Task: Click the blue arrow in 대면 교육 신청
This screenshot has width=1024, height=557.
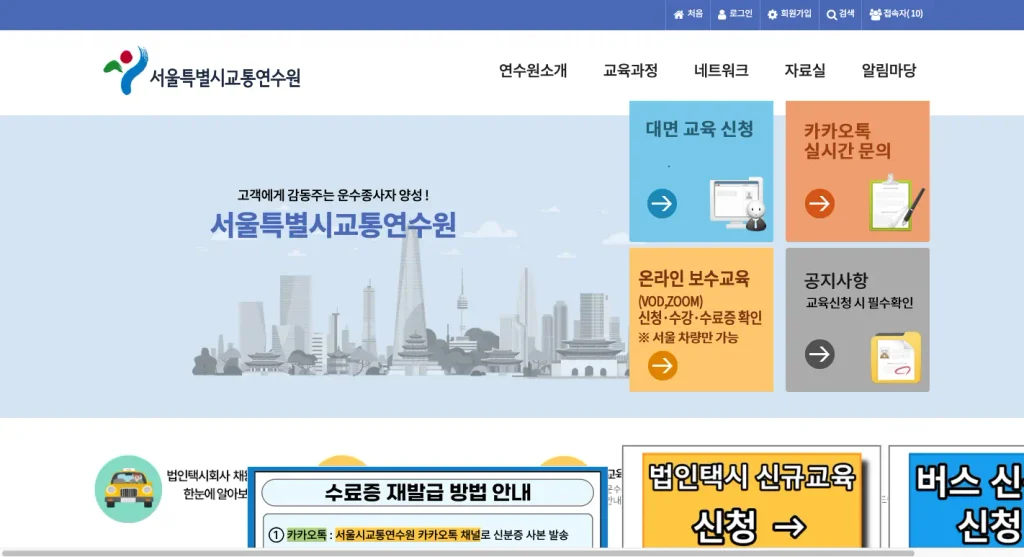Action: point(662,203)
